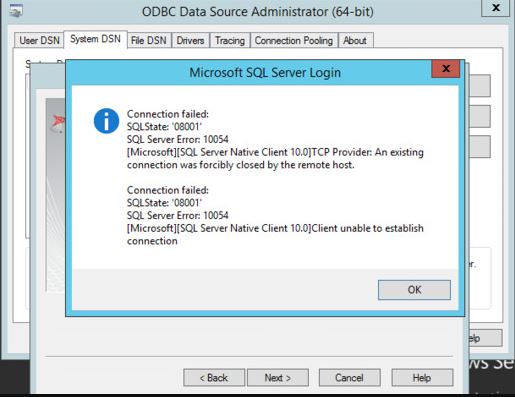This screenshot has width=515, height=397.
Task: Click the first "Connection failed:" heading text
Action: [168, 114]
